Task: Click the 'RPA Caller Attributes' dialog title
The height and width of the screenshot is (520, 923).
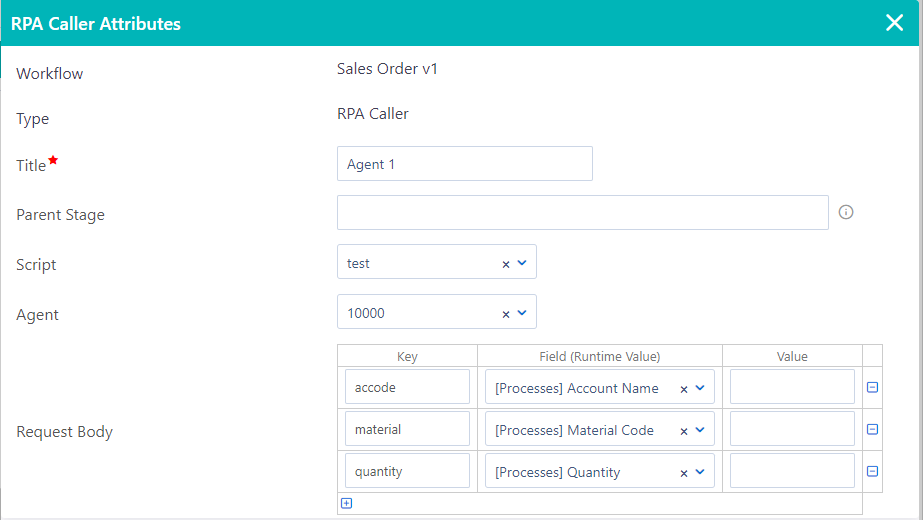Action: click(x=96, y=24)
